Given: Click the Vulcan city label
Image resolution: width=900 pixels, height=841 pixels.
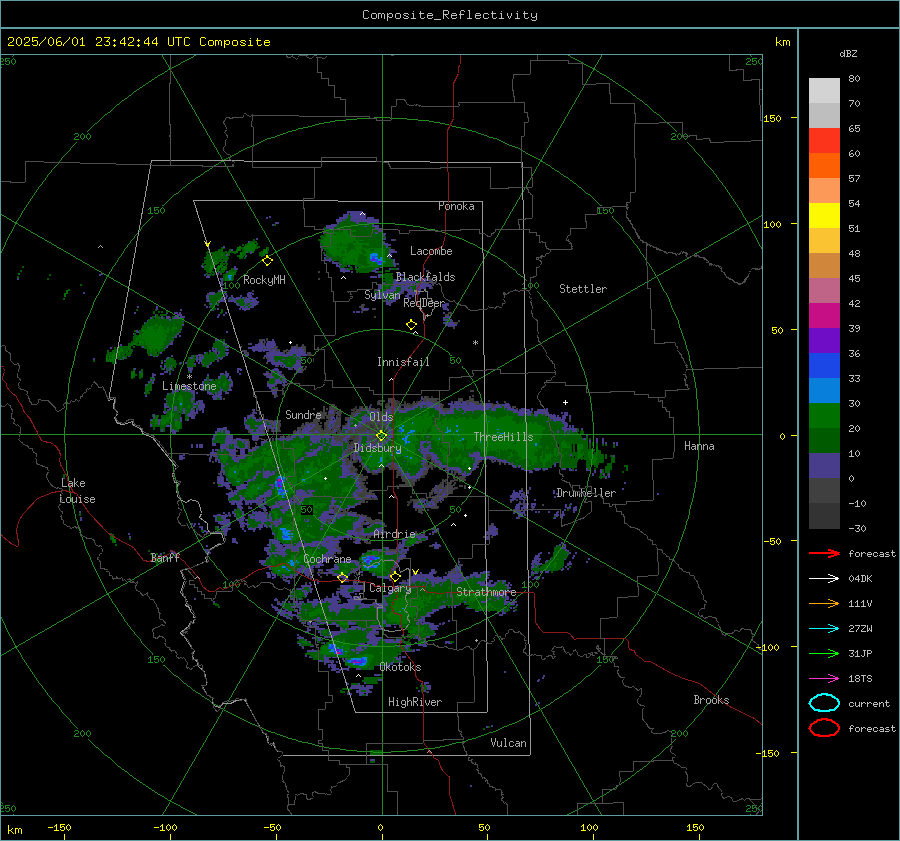Looking at the screenshot, I should 508,743.
